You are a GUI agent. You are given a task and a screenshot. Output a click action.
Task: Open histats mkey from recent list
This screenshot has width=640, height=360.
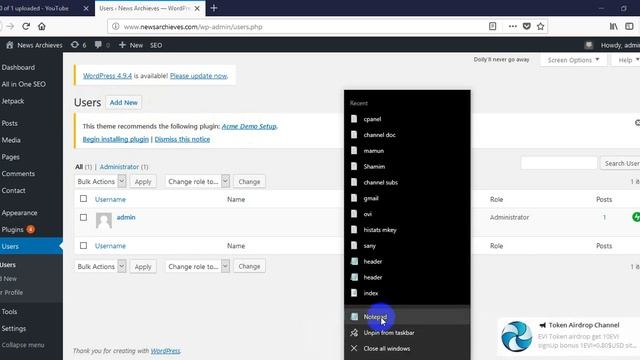pos(407,230)
